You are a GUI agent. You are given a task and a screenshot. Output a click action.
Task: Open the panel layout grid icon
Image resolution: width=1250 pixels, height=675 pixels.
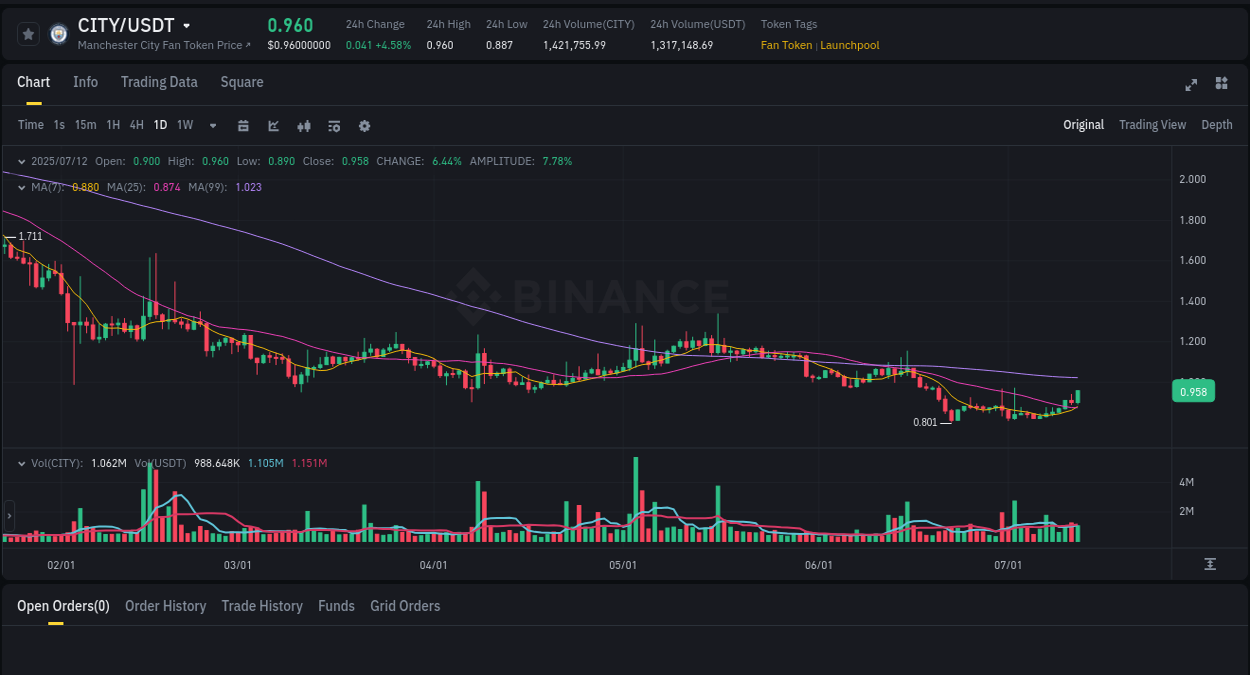(1221, 84)
